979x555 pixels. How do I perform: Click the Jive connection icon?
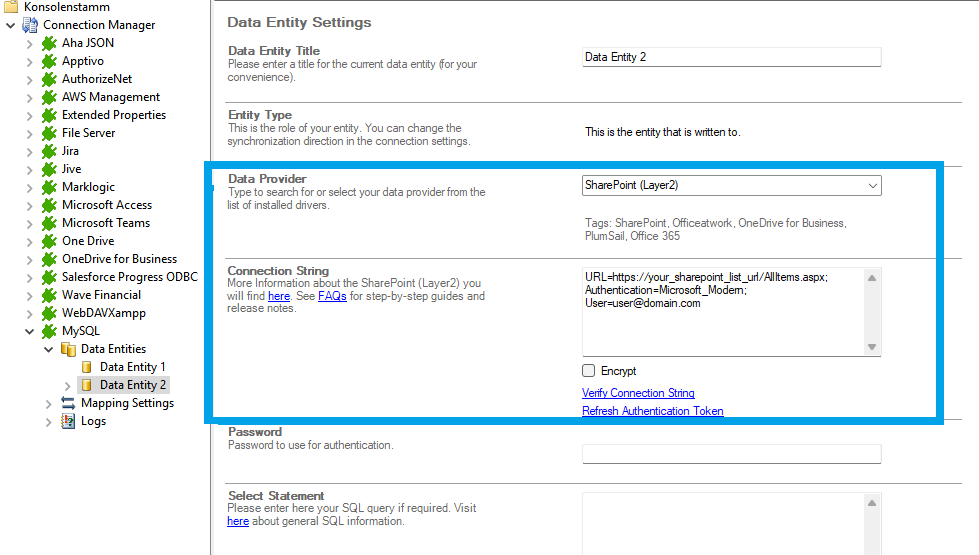tap(49, 169)
